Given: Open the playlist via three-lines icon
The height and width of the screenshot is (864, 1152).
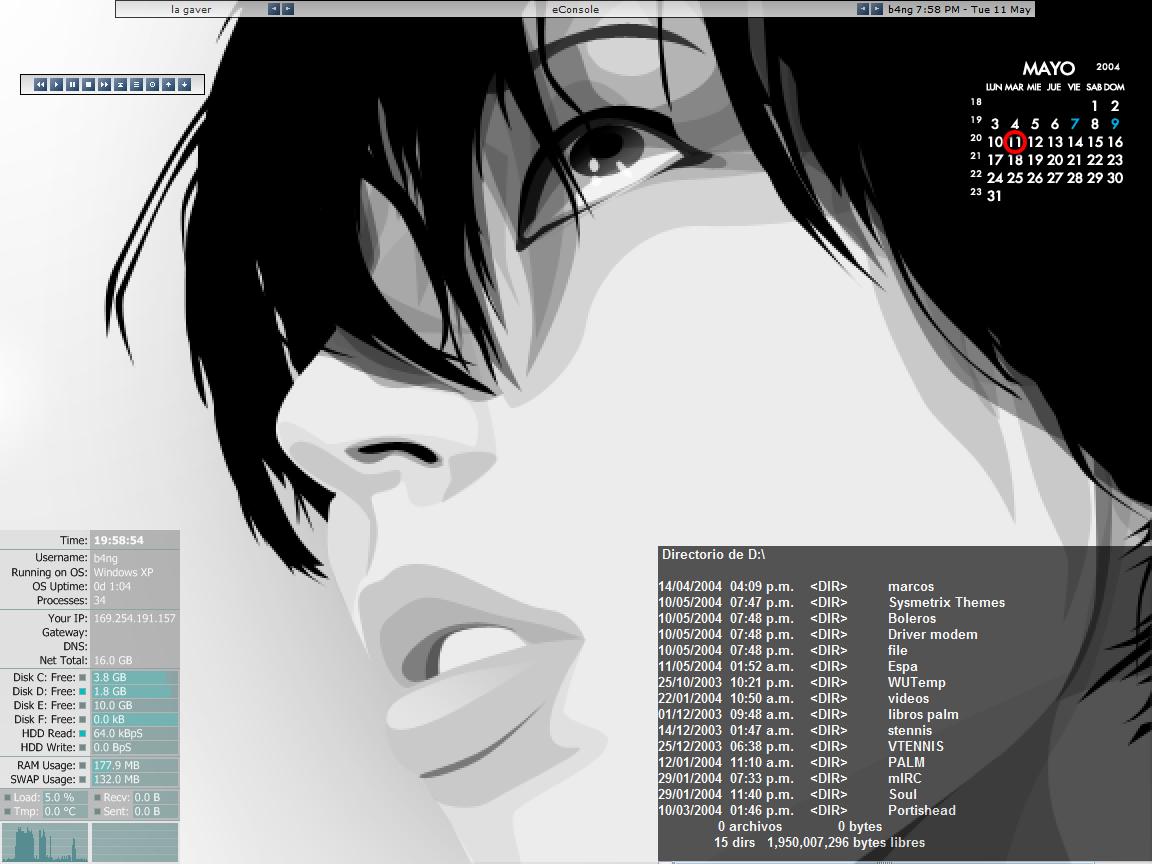Looking at the screenshot, I should coord(137,84).
